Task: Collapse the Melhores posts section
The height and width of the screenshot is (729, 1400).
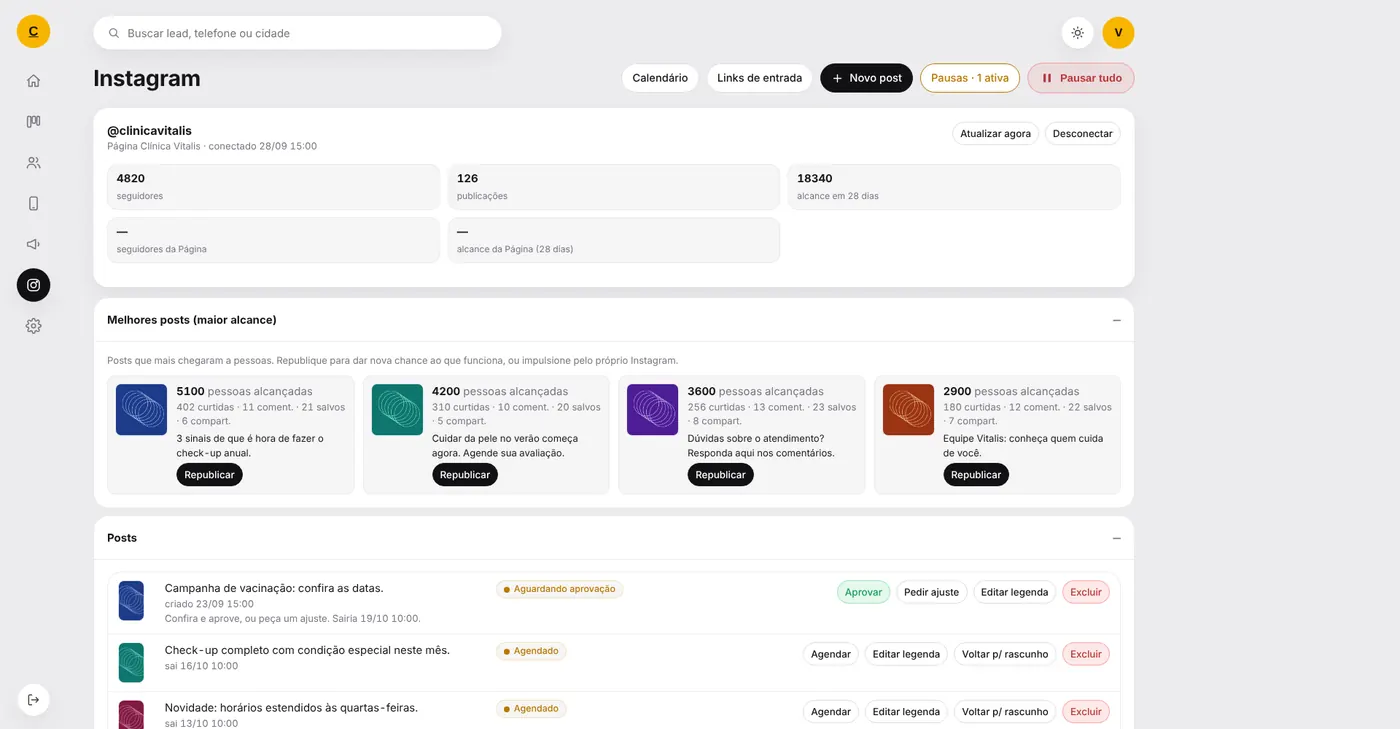Action: pos(1116,320)
